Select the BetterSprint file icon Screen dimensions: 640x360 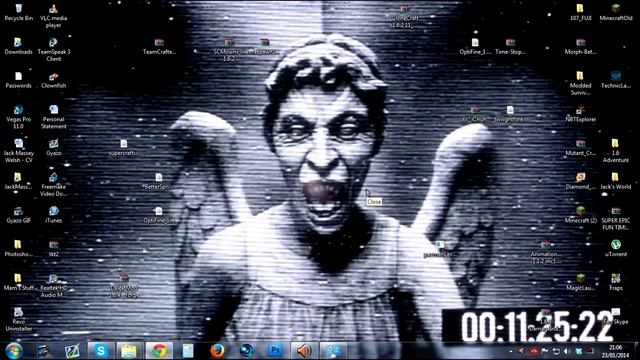[x=158, y=180]
